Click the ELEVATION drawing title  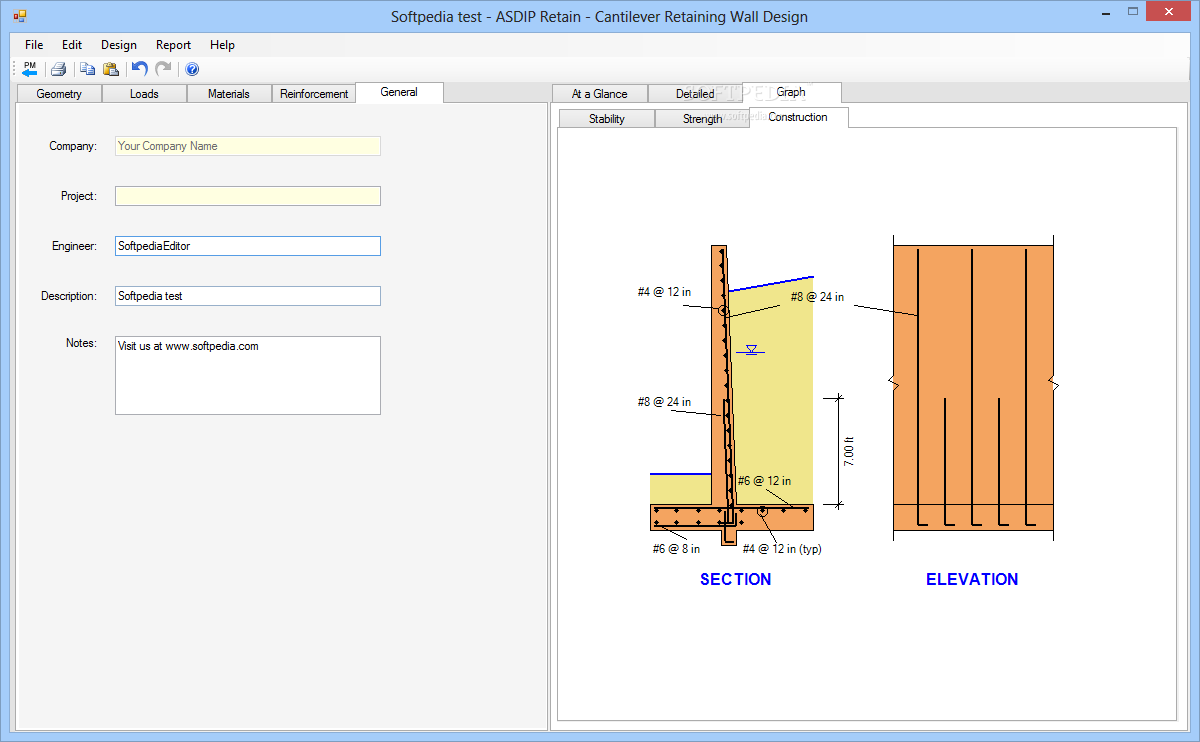pos(972,579)
